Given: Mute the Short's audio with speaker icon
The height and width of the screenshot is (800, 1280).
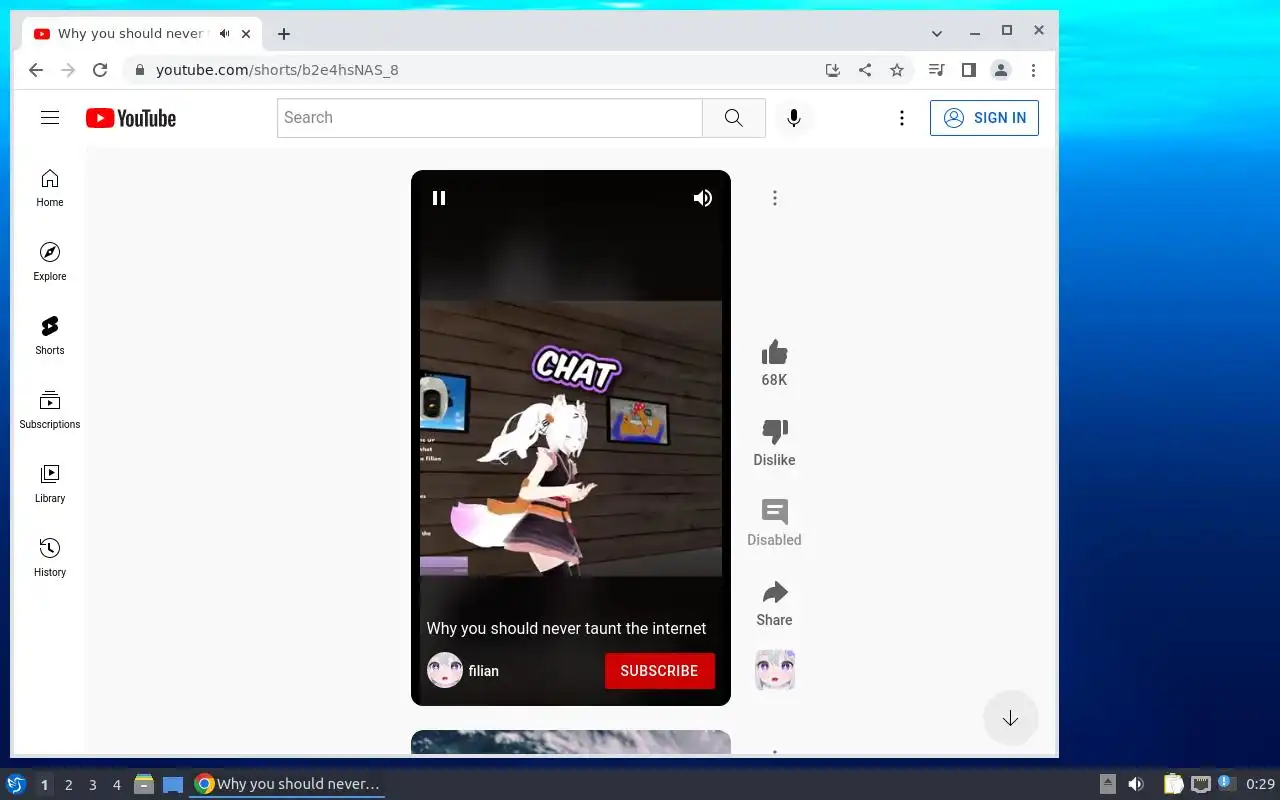Looking at the screenshot, I should [703, 198].
